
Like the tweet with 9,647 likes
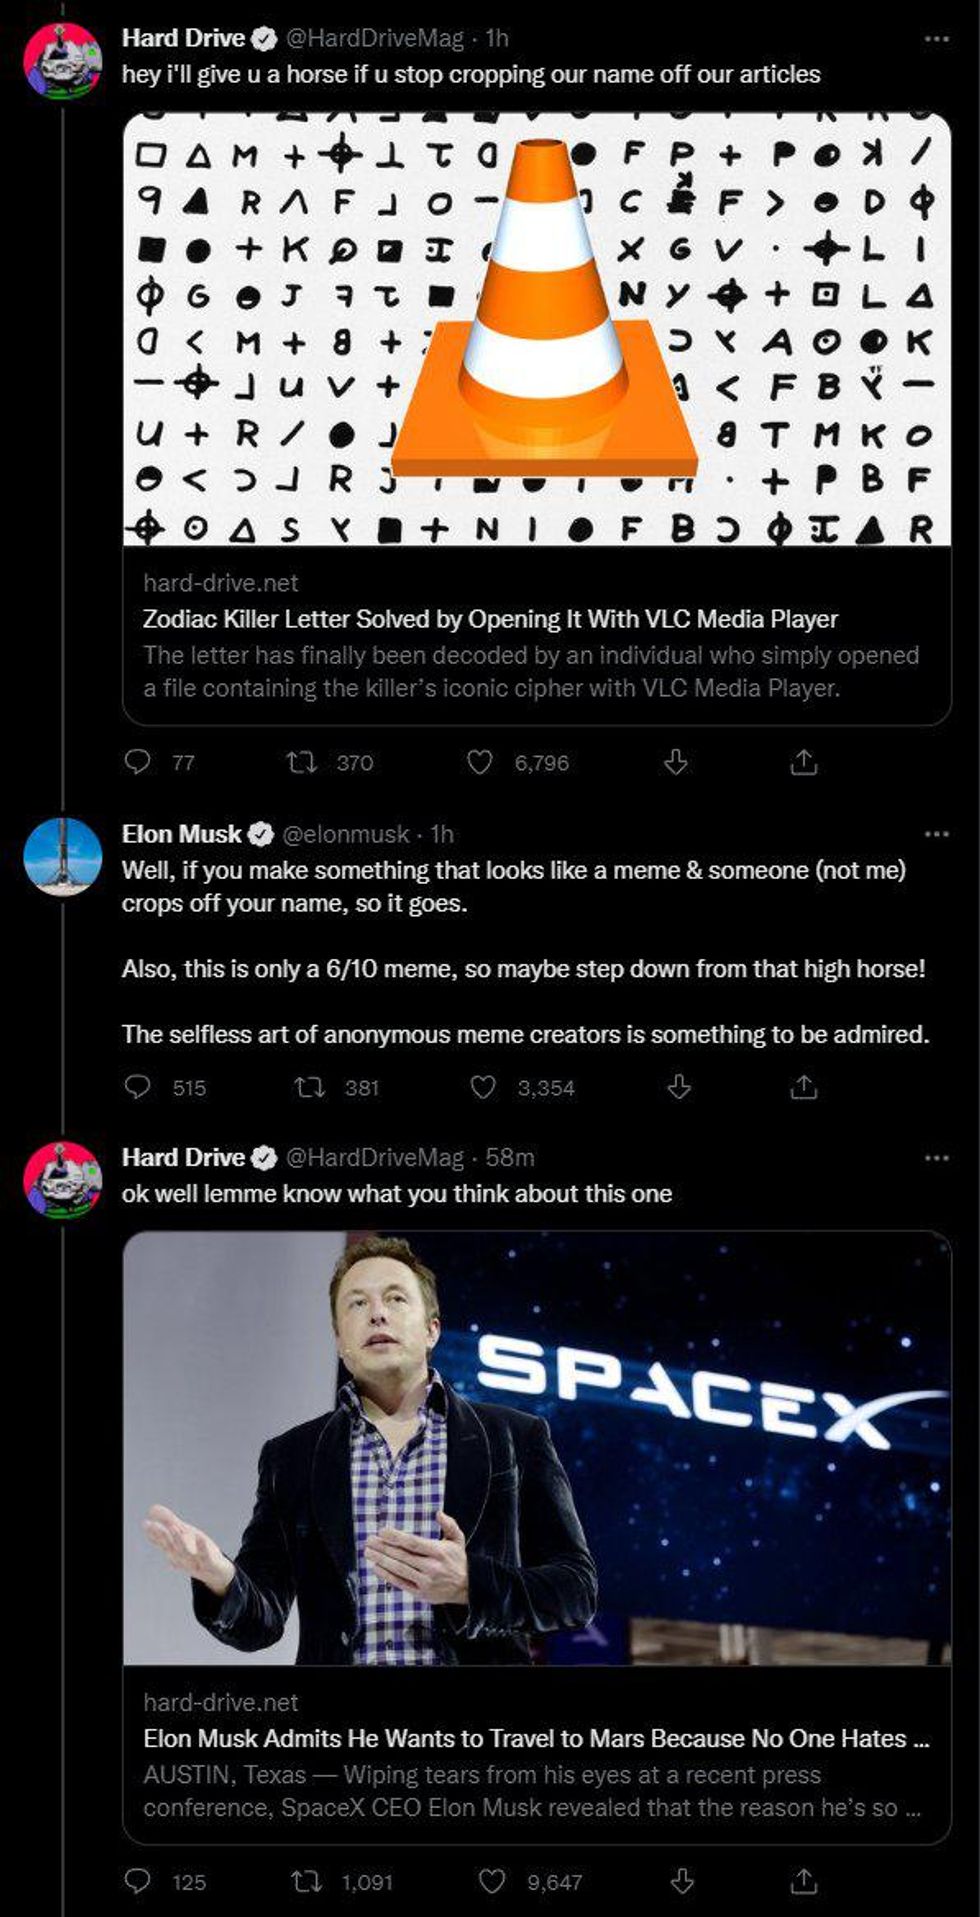click(x=492, y=1882)
